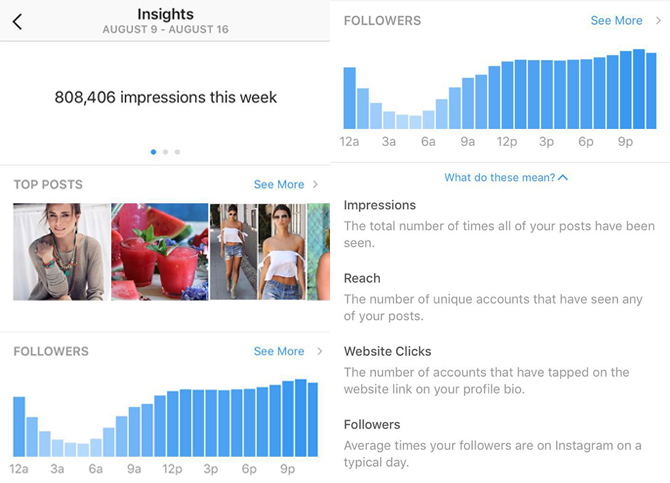
Task: Open the watermelon drinks top post
Action: pyautogui.click(x=160, y=252)
